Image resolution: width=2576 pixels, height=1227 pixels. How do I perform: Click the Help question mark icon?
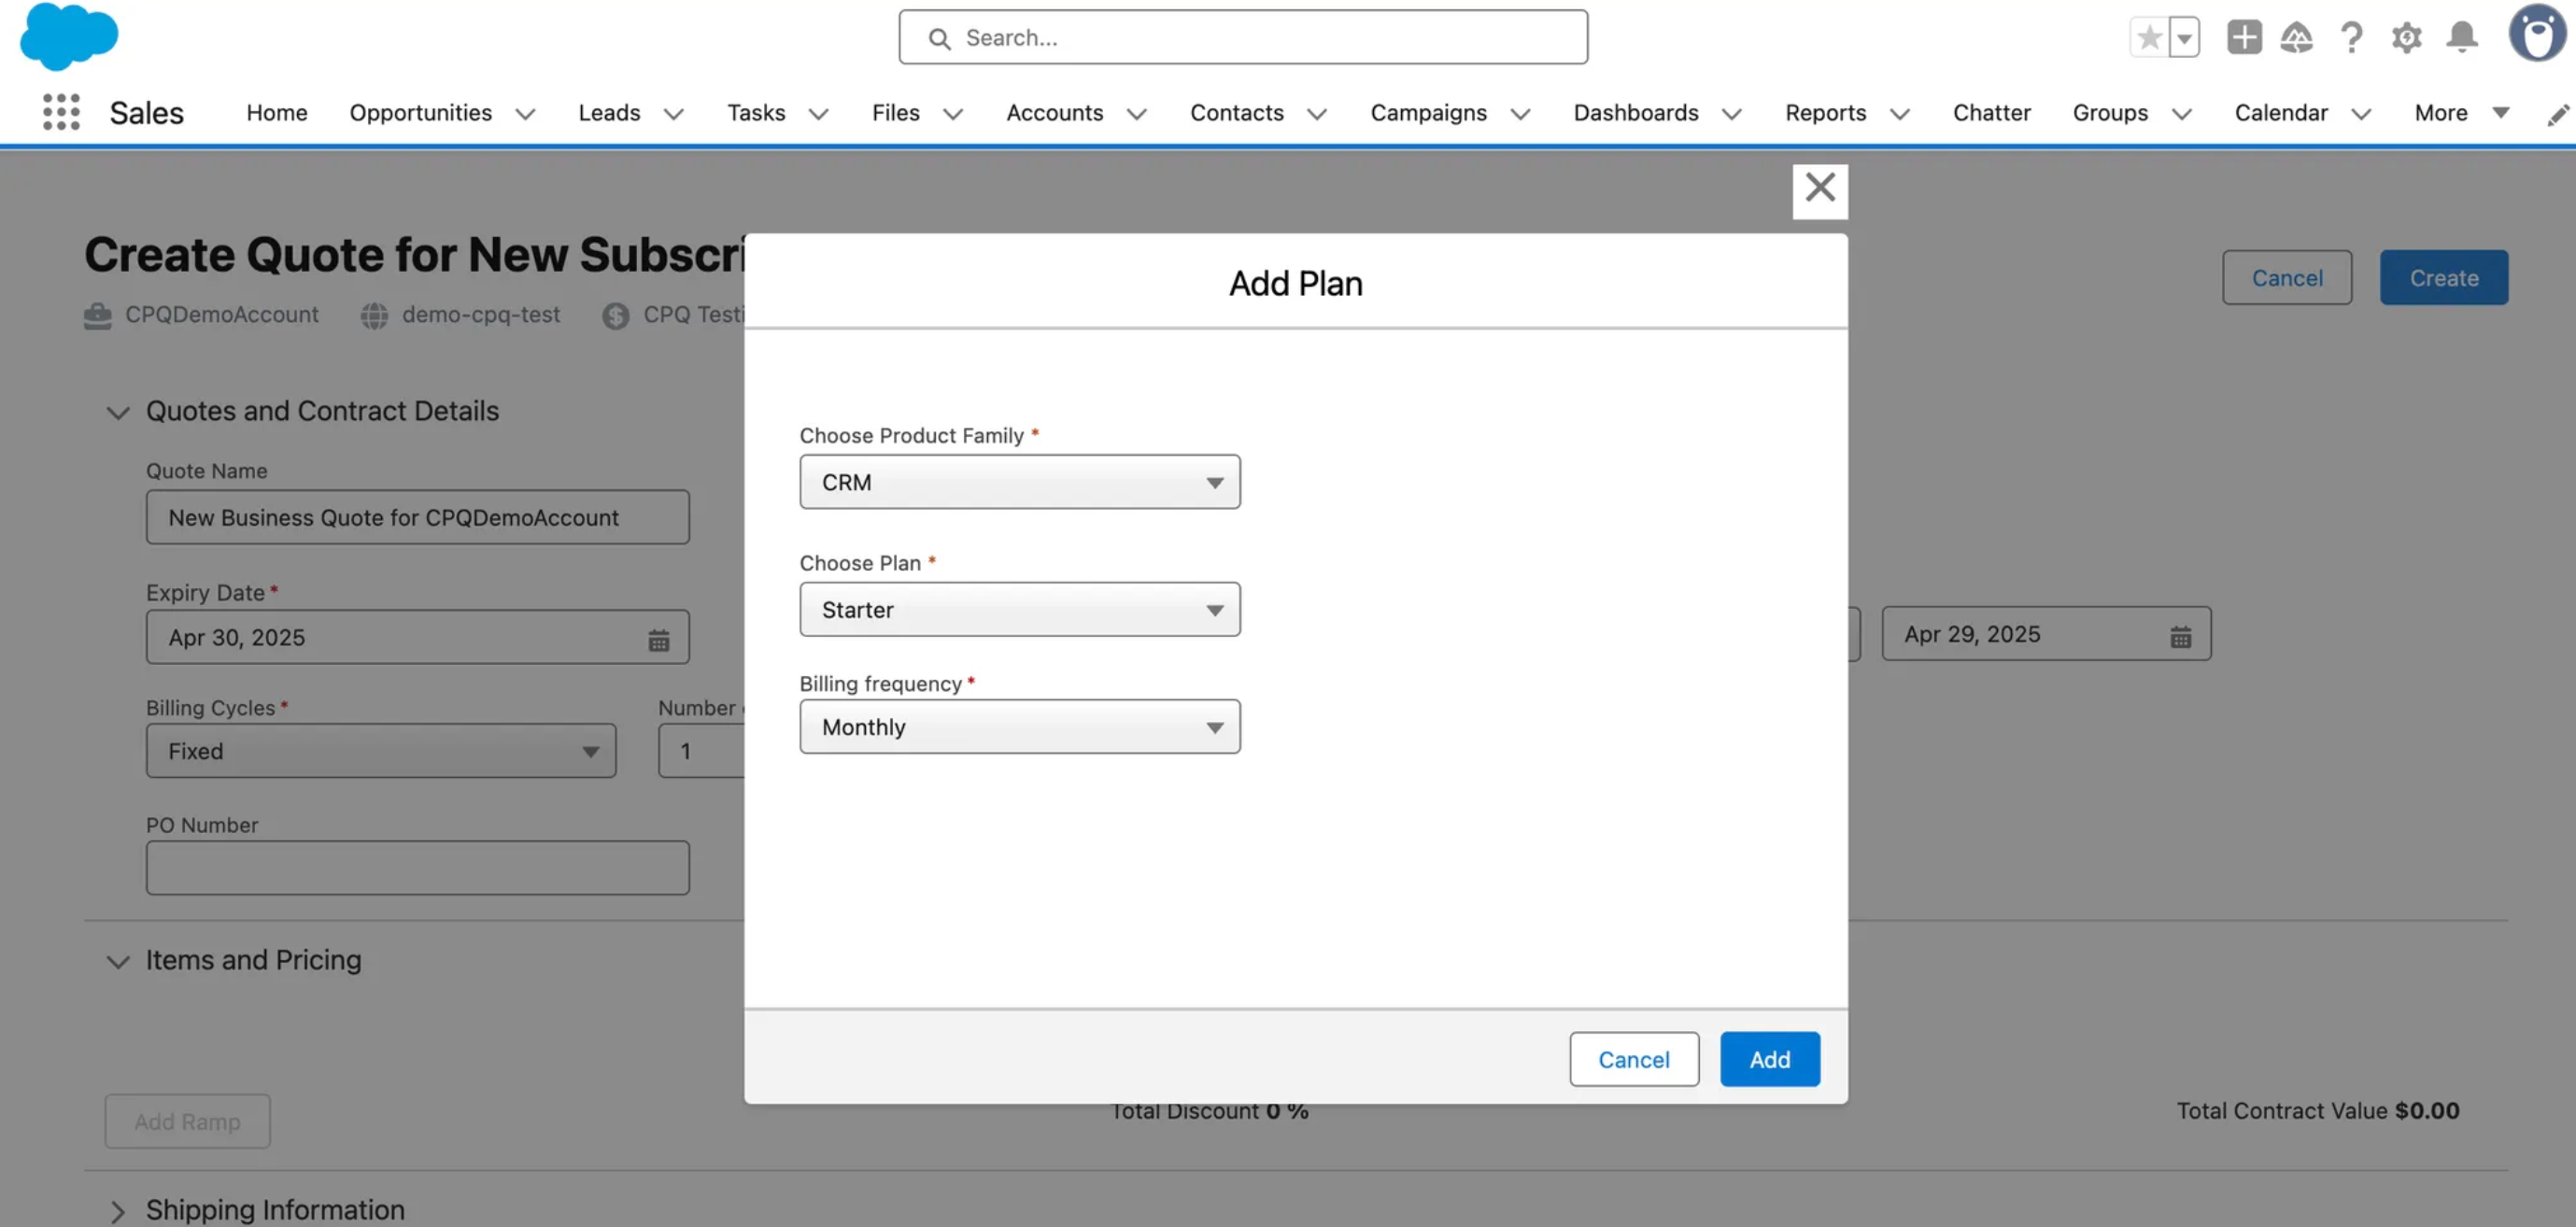click(x=2351, y=37)
